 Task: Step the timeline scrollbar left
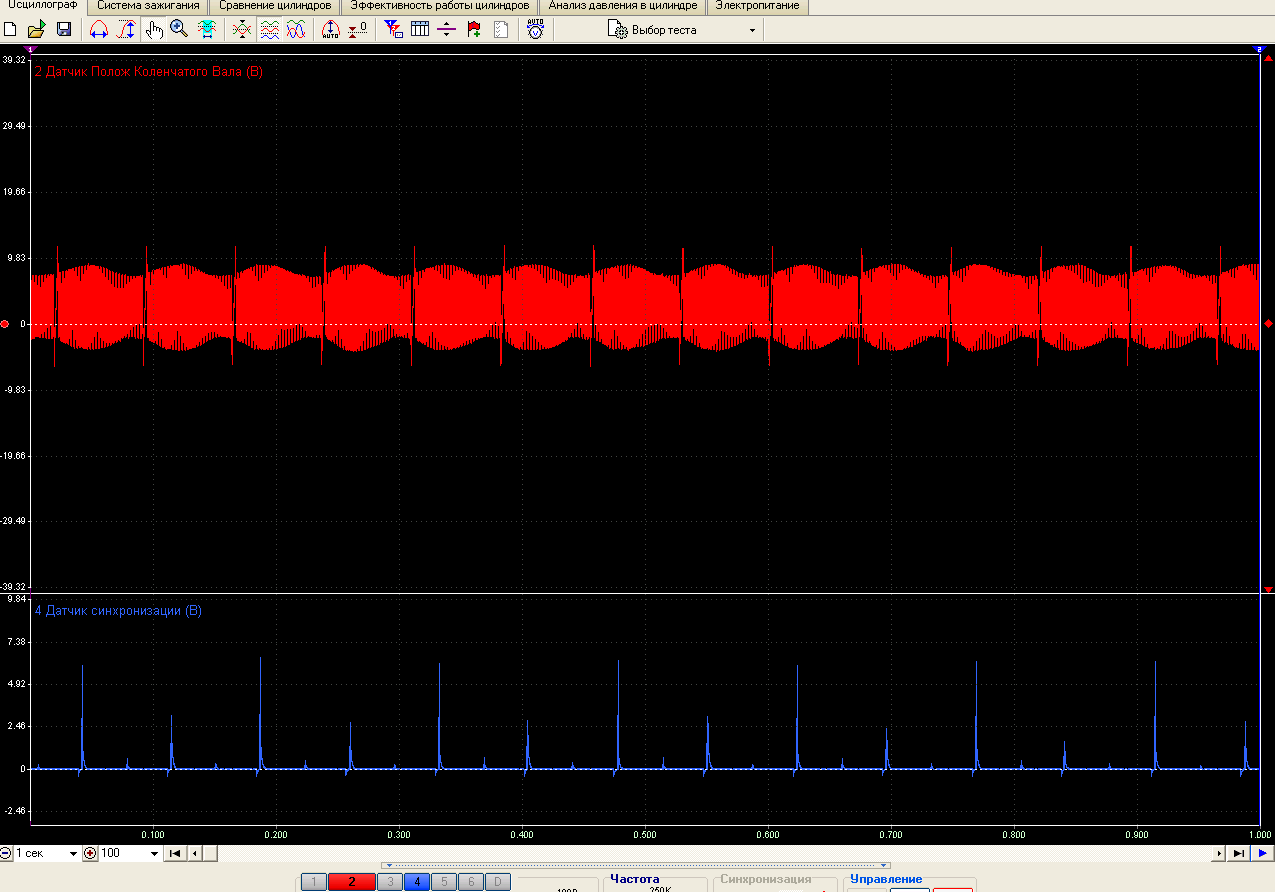(x=195, y=854)
